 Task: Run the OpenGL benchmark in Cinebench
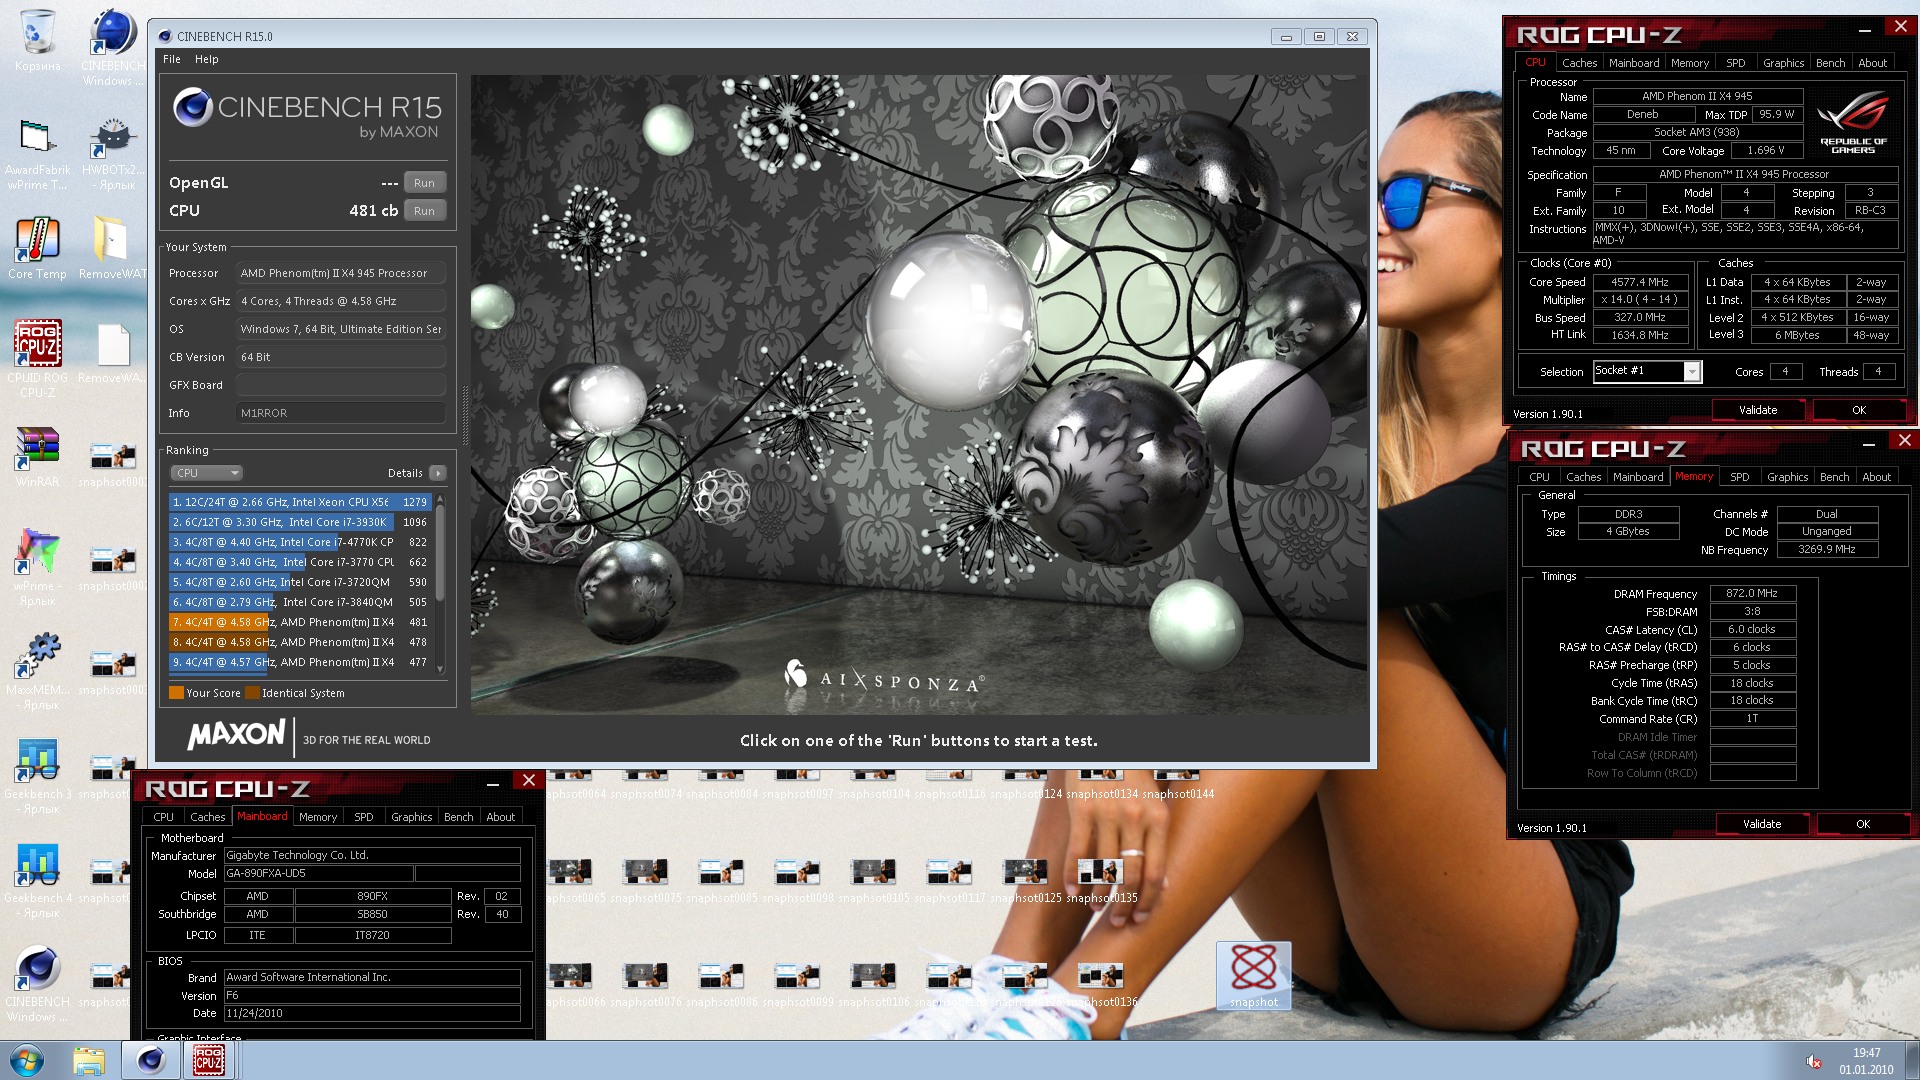tap(424, 183)
